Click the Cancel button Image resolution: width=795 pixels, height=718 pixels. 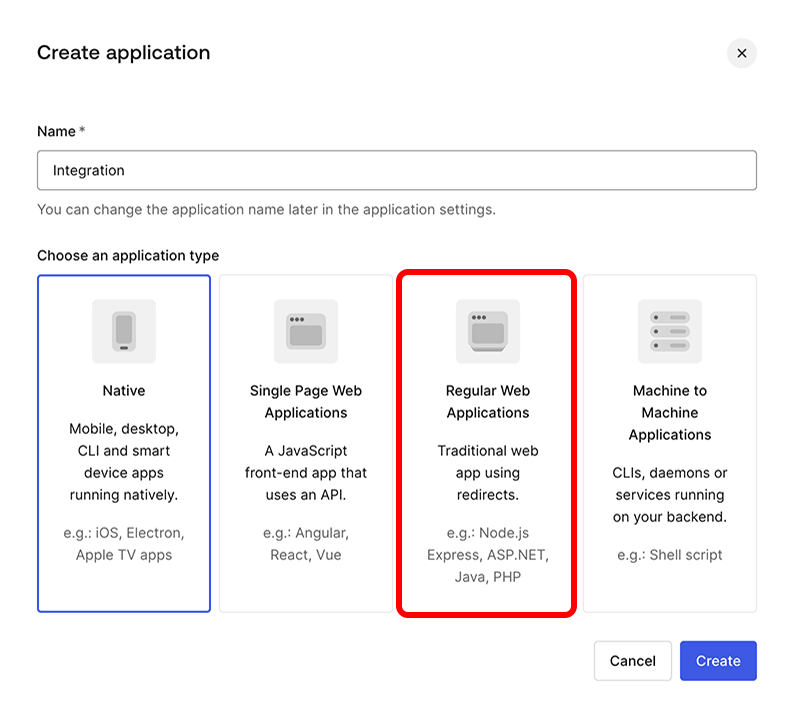[633, 661]
